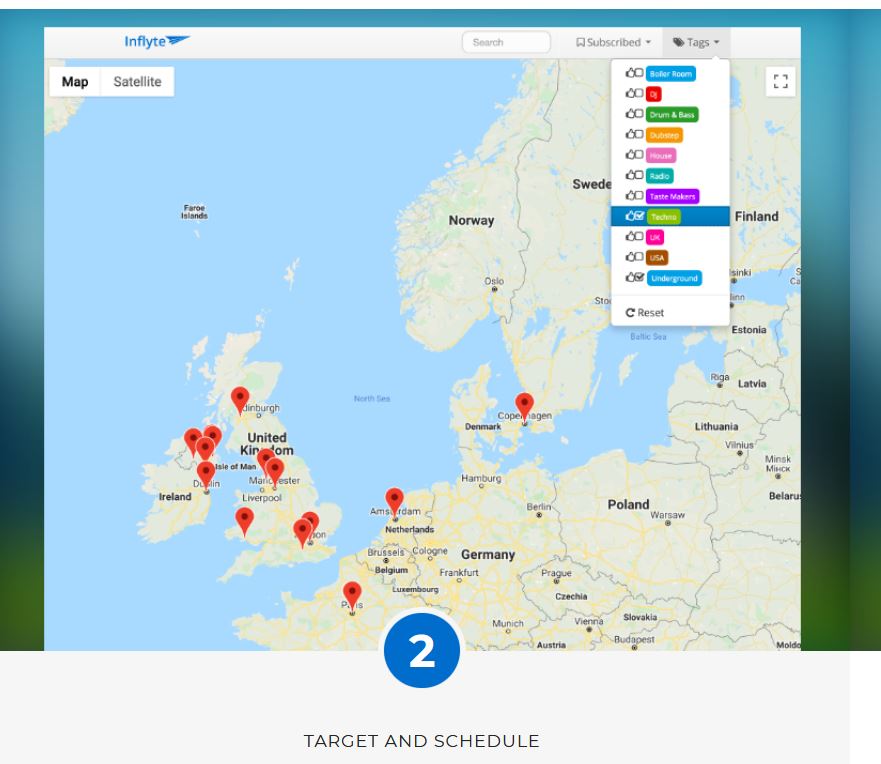Click thumbs-up icon beside Boiler Room tag
This screenshot has height=764, width=881.
click(630, 73)
